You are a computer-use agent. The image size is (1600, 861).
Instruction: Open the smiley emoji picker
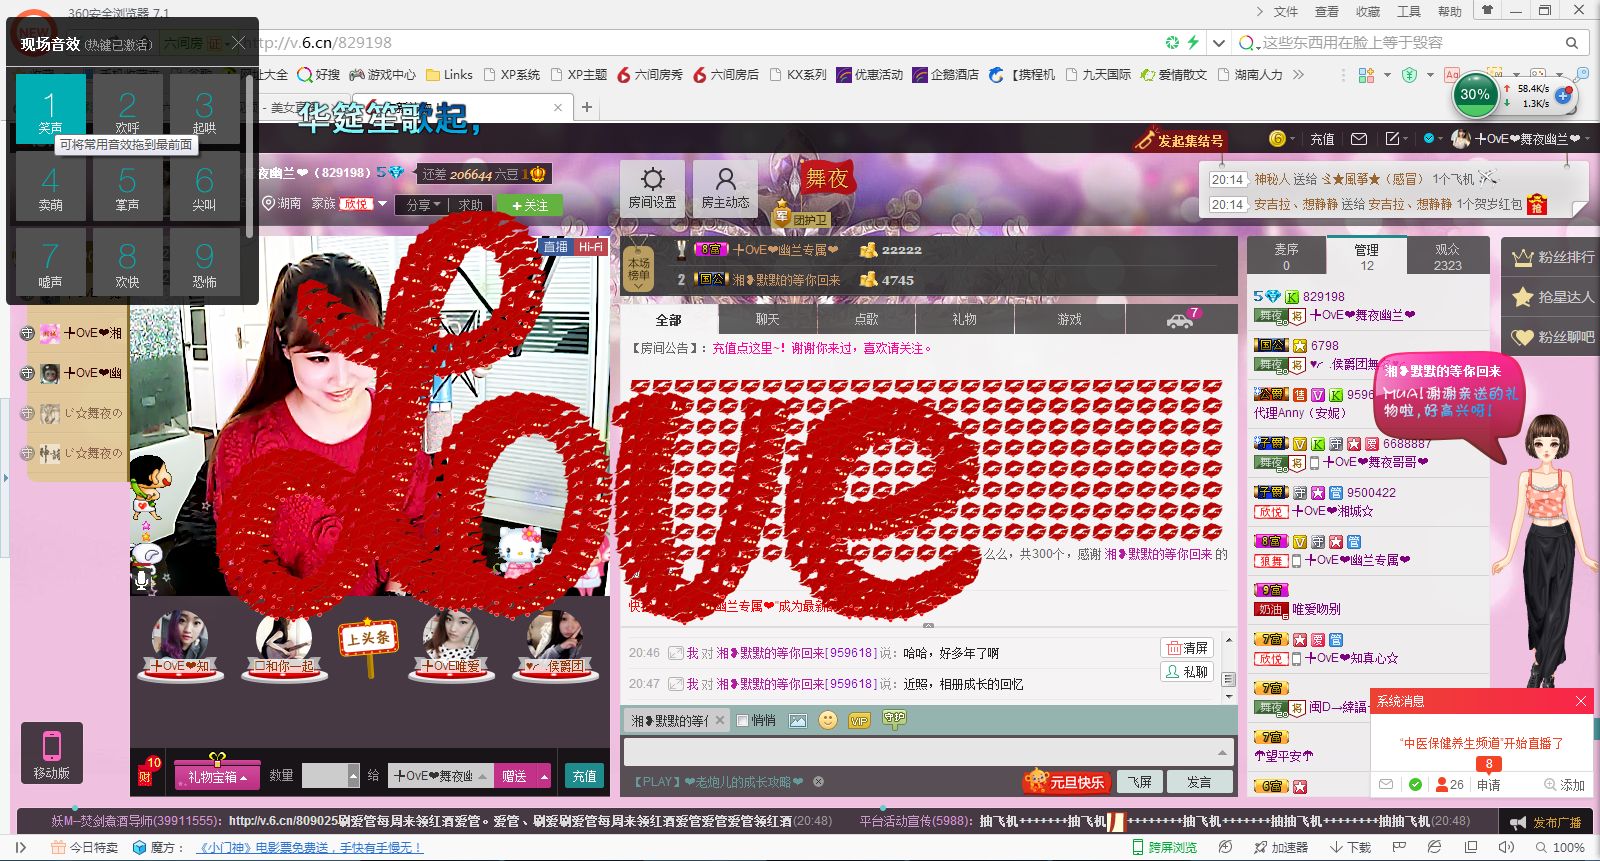(827, 720)
